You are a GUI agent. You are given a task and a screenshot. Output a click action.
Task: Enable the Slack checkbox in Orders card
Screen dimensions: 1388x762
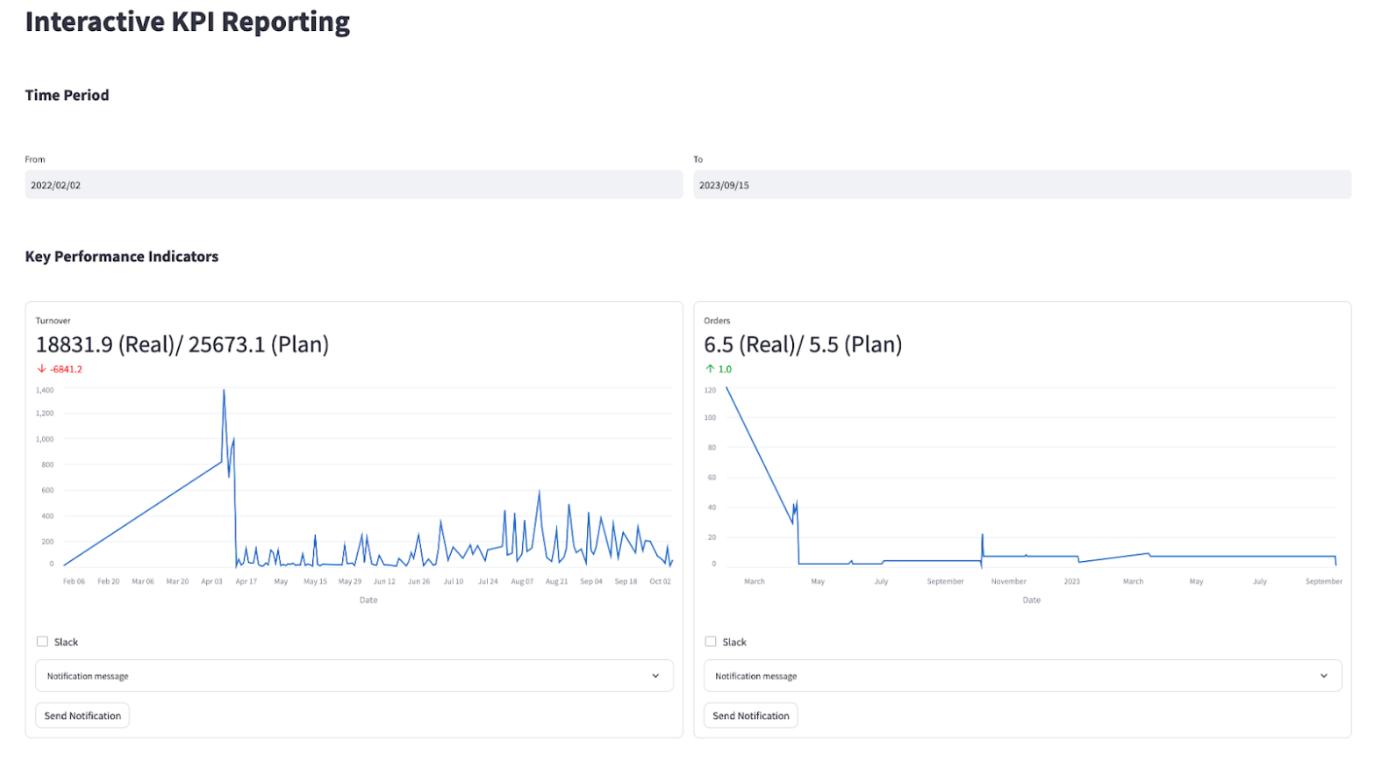pyautogui.click(x=710, y=642)
